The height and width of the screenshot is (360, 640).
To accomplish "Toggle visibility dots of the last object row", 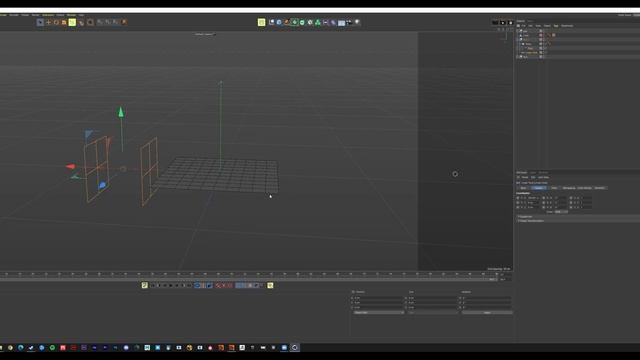I will coord(541,57).
